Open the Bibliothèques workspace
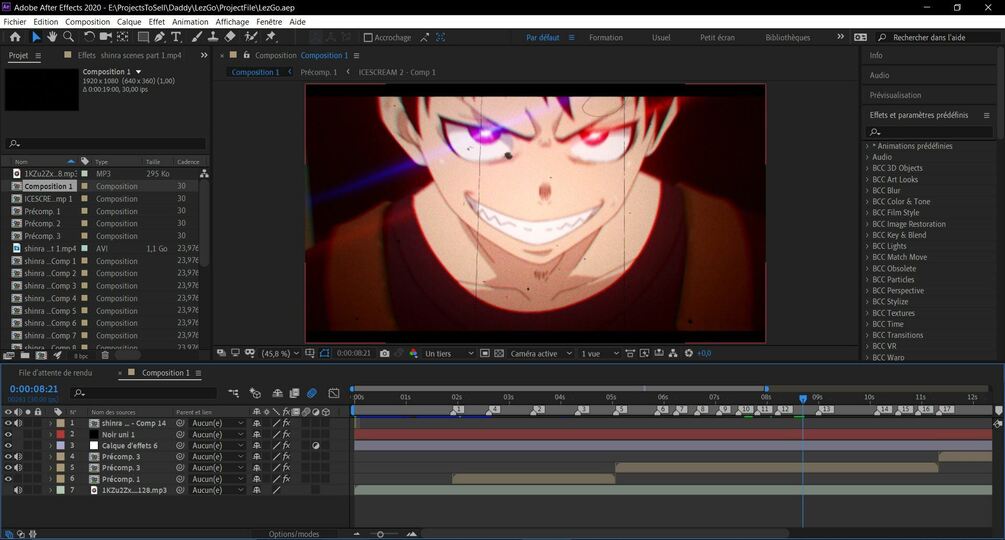This screenshot has height=540, width=1005. [788, 38]
